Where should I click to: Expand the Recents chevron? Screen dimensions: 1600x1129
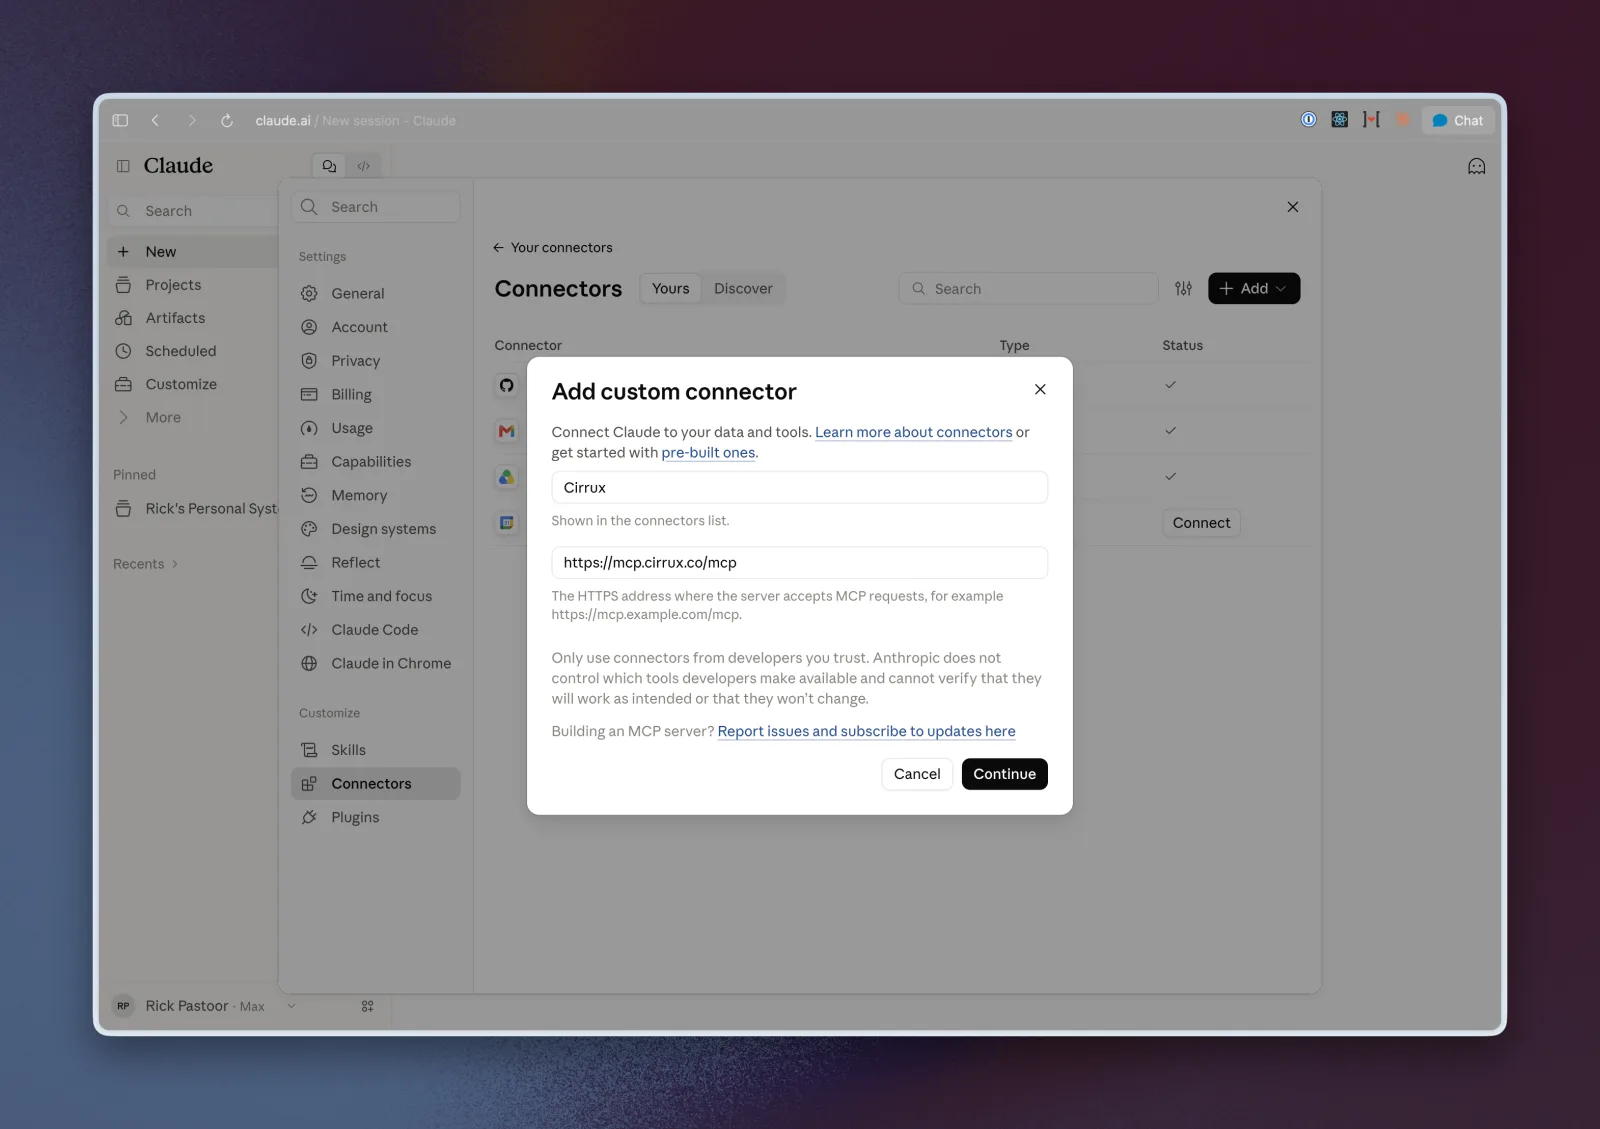point(175,564)
